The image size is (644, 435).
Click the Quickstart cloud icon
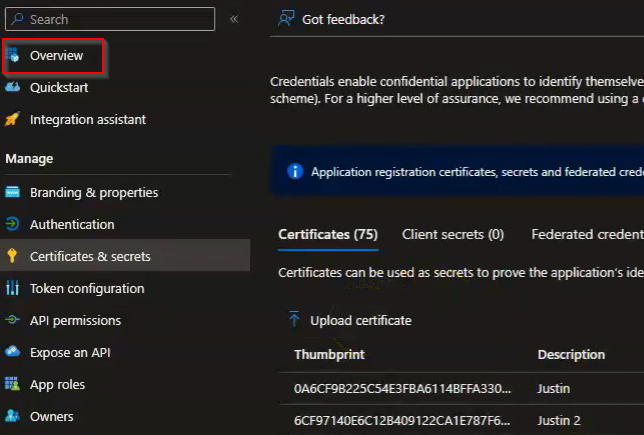(13, 88)
